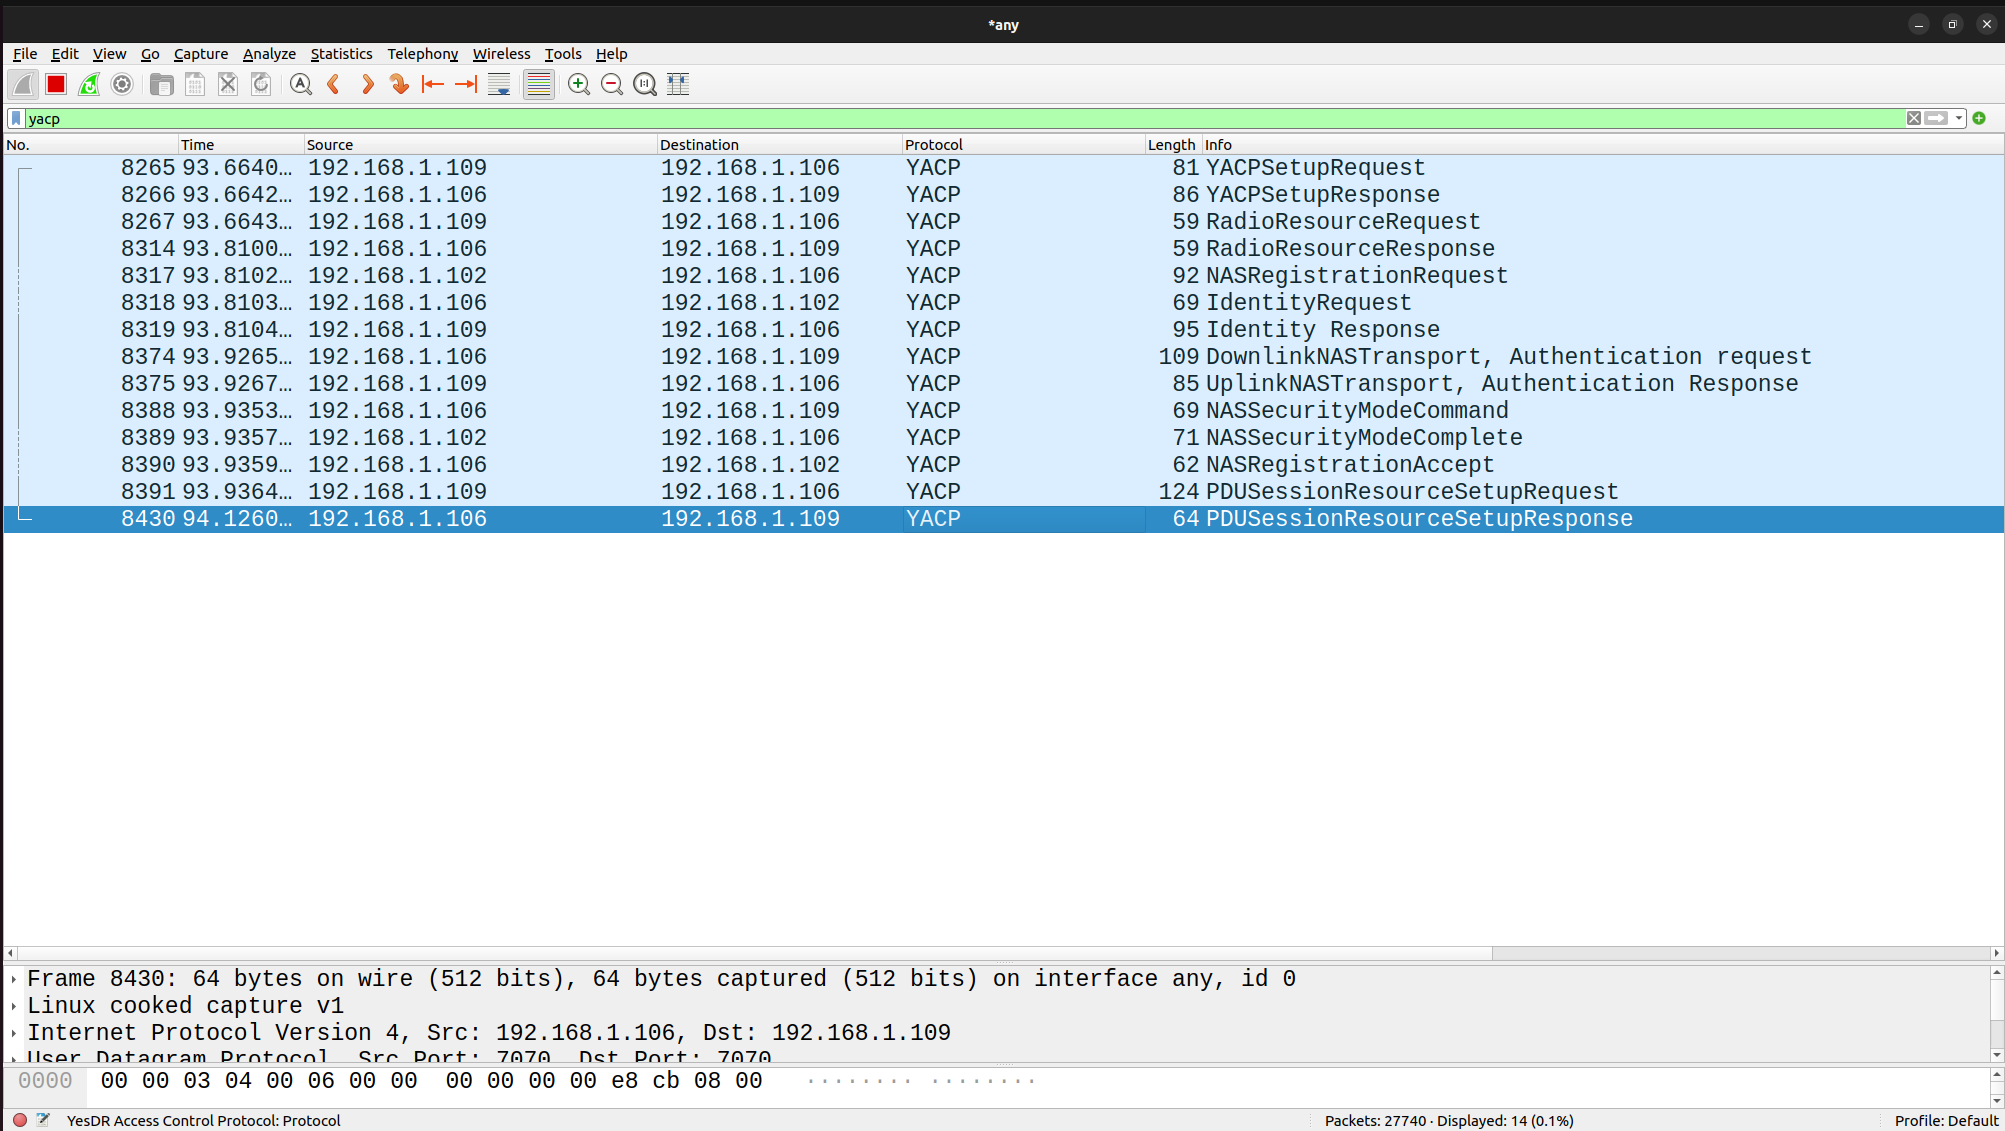Viewport: 2005px width, 1131px height.
Task: Open the View menu
Action: click(109, 54)
